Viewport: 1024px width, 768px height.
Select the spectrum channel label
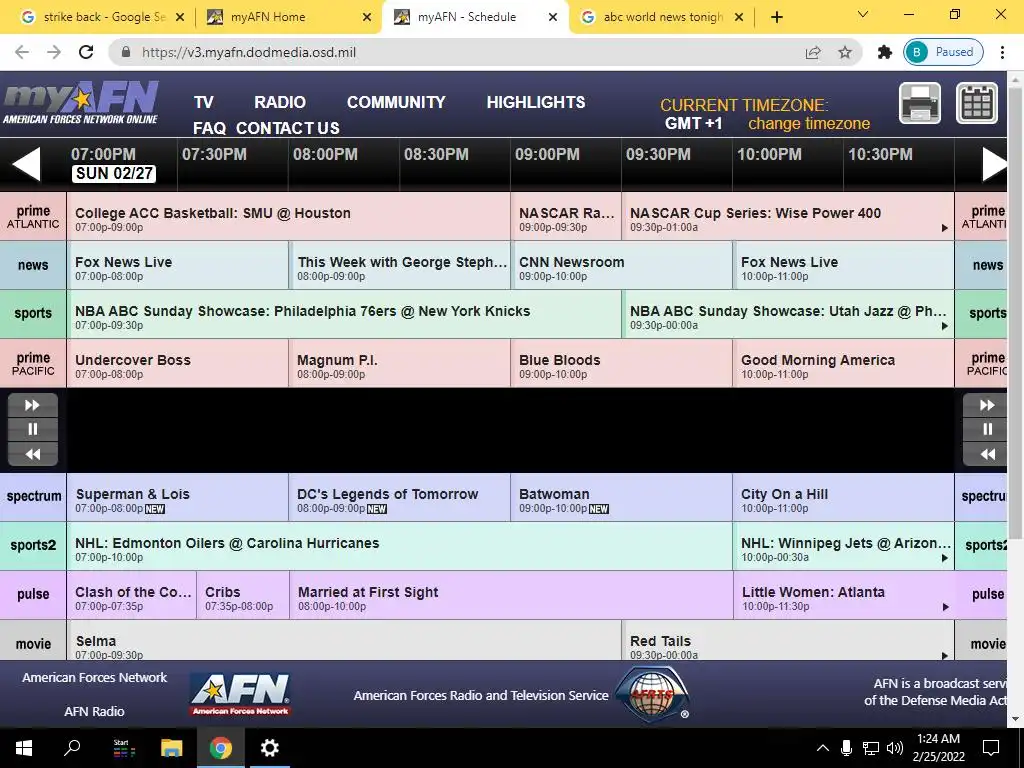[33, 496]
